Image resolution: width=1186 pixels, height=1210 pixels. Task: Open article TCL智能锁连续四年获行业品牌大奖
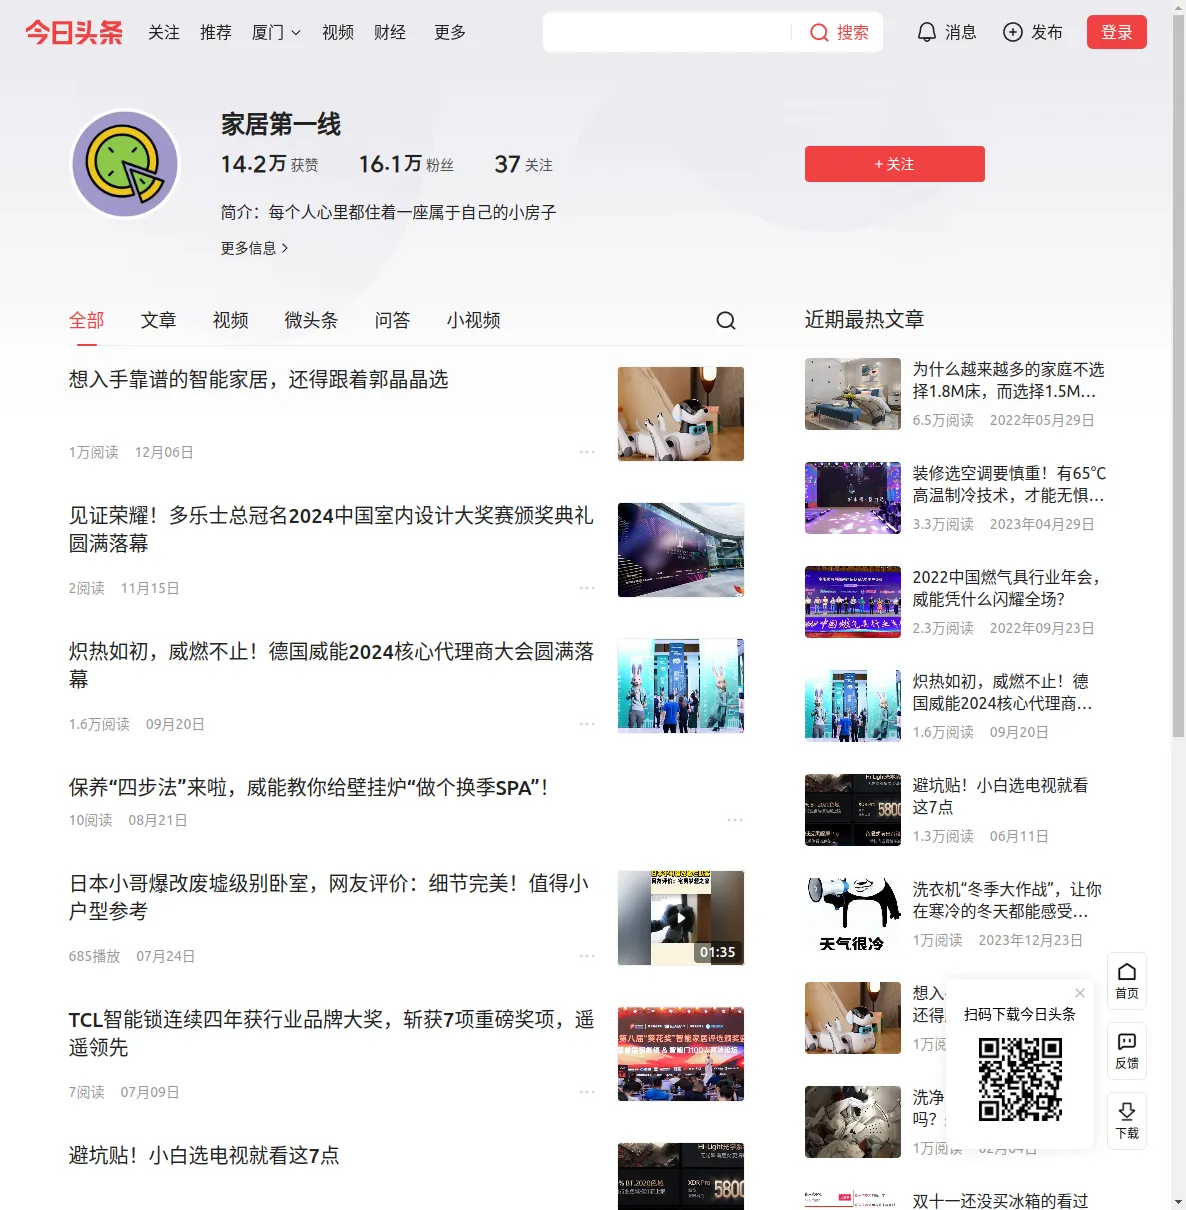coord(331,1033)
